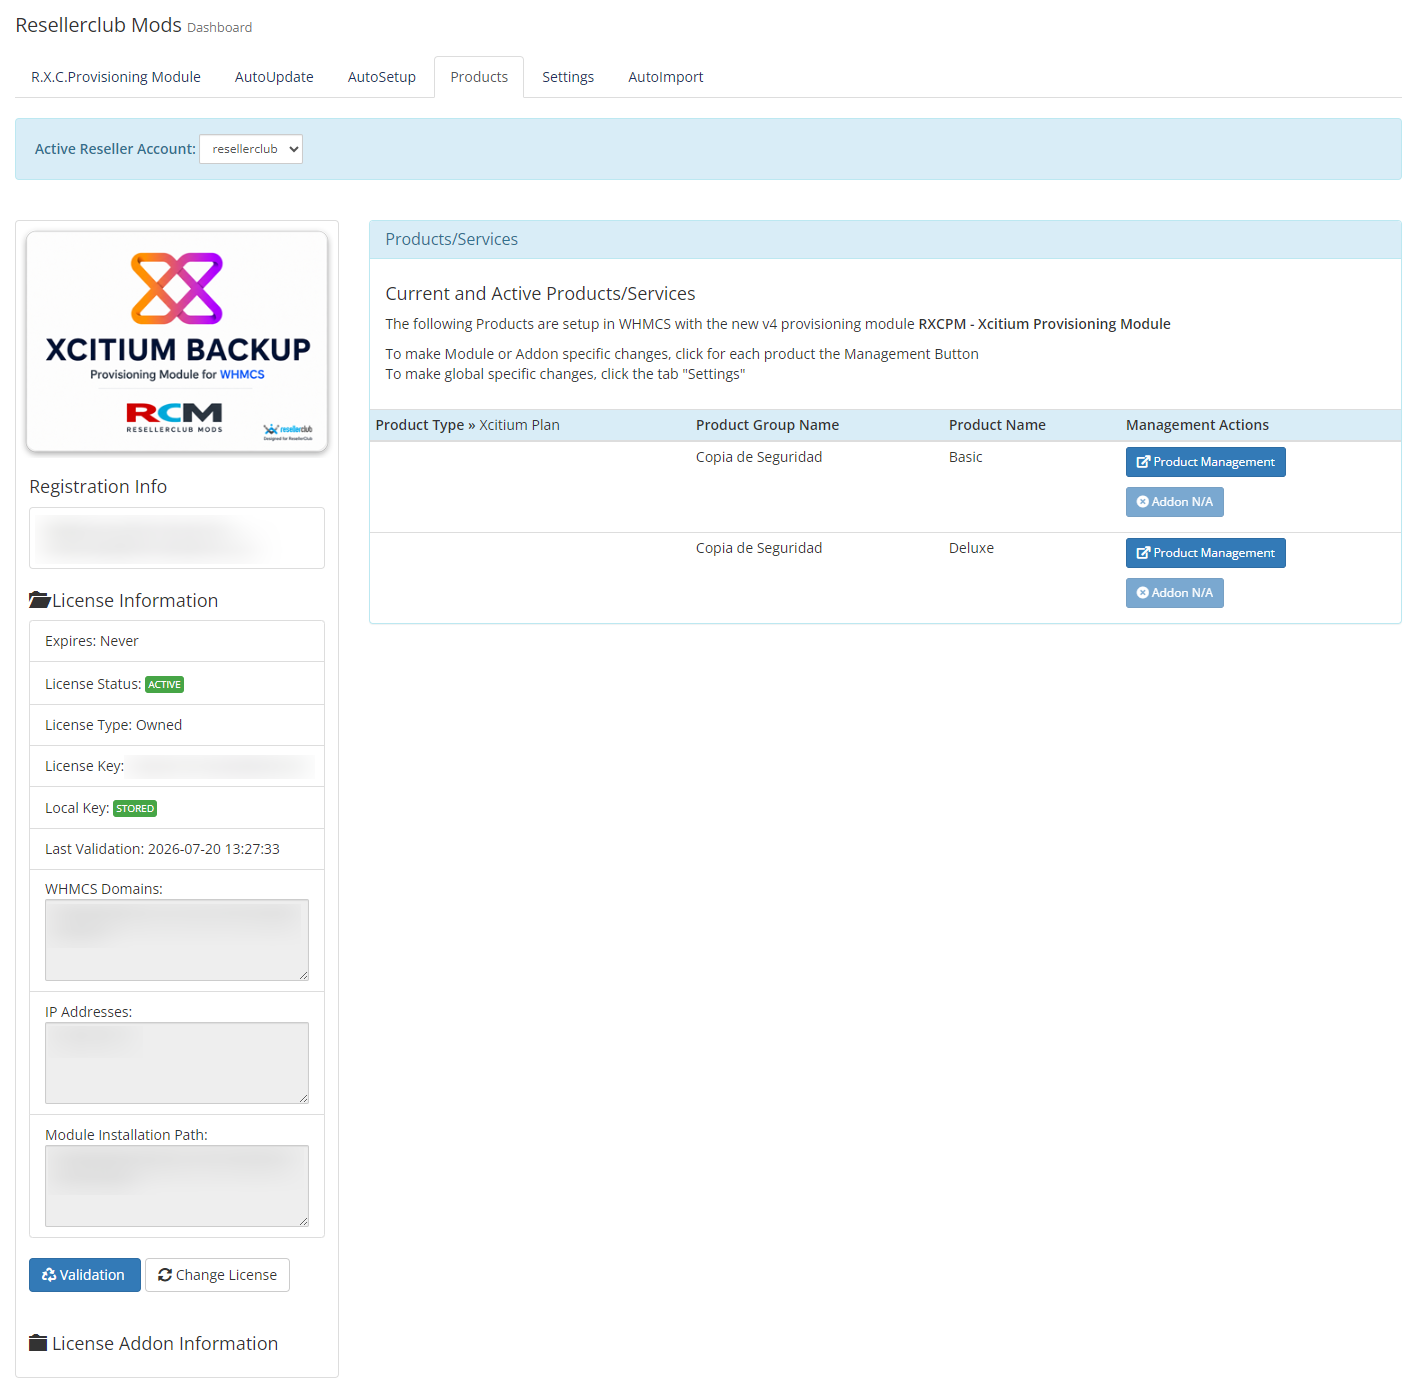The height and width of the screenshot is (1384, 1417).
Task: Click the Change License button
Action: [217, 1275]
